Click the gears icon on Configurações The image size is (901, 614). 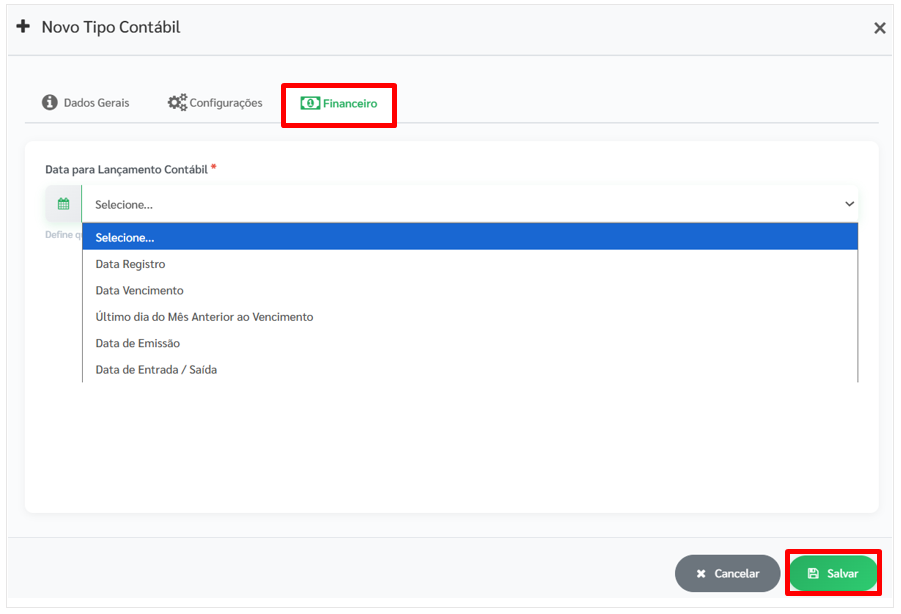(x=177, y=103)
